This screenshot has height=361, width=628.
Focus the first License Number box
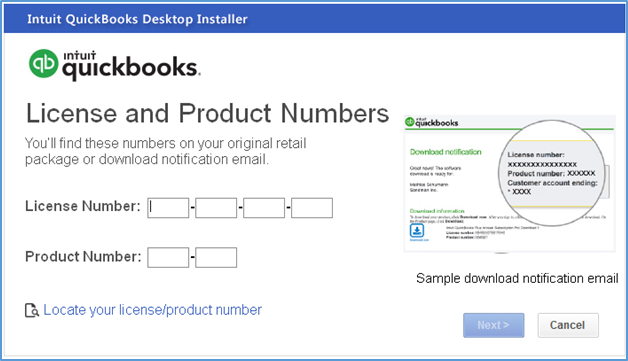(x=168, y=208)
